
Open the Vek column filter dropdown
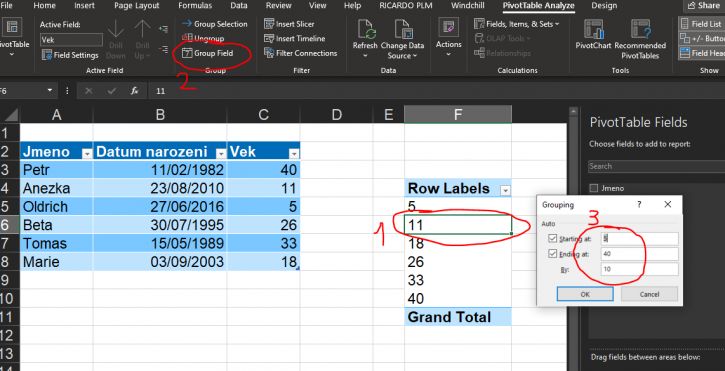tap(294, 153)
